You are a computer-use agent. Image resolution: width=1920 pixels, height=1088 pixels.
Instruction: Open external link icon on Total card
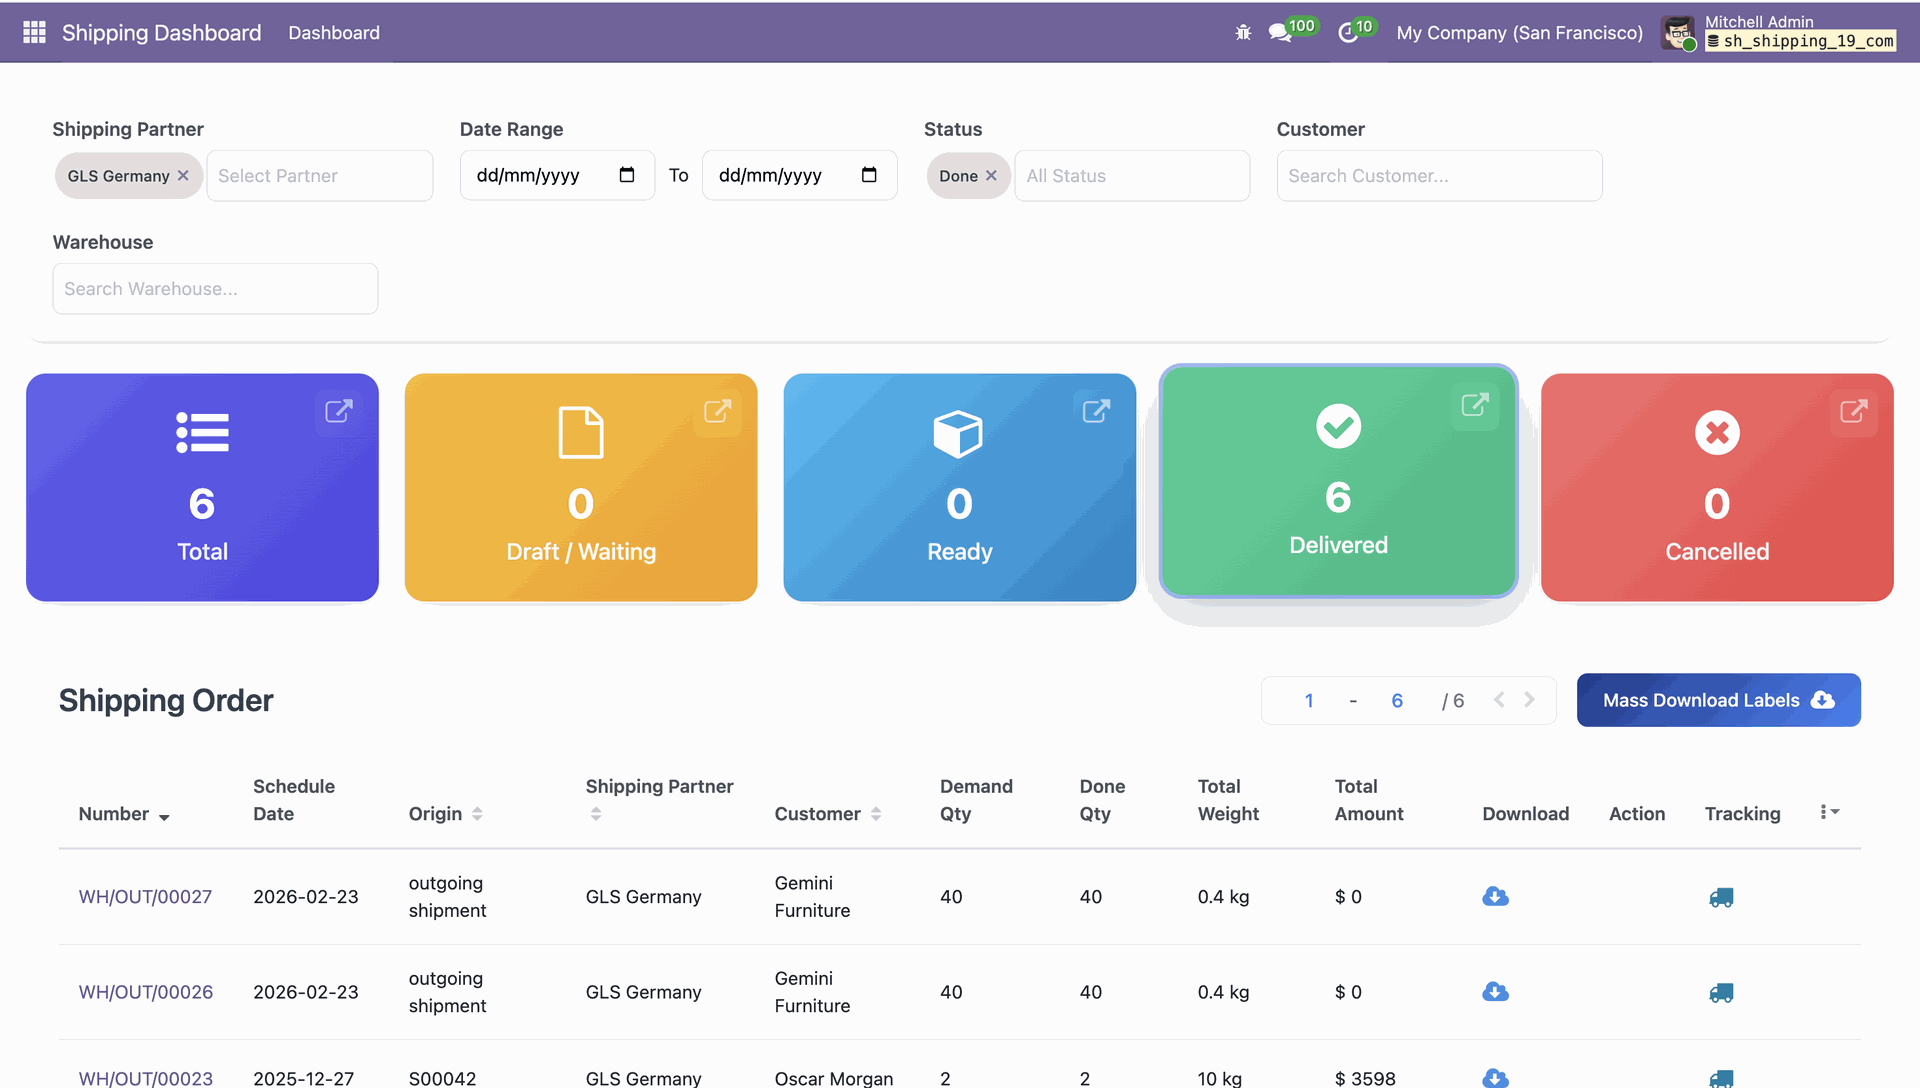click(339, 411)
